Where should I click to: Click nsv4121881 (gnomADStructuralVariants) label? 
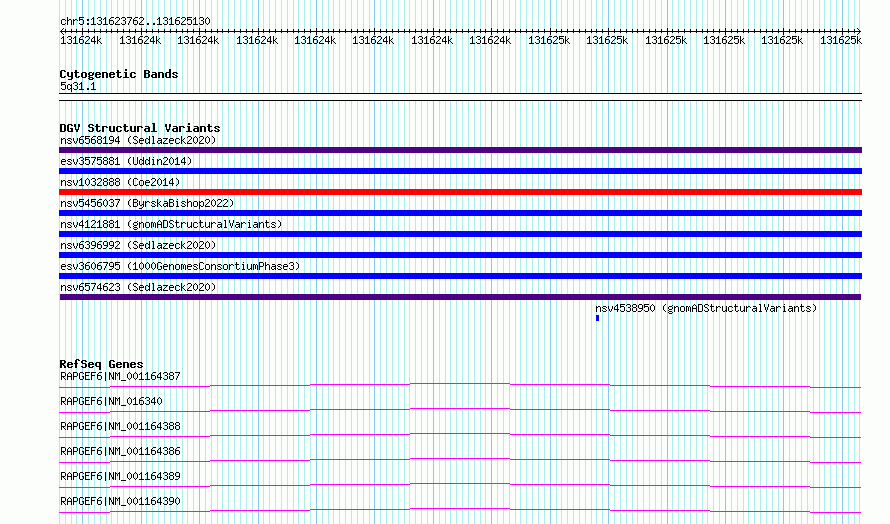tap(171, 224)
